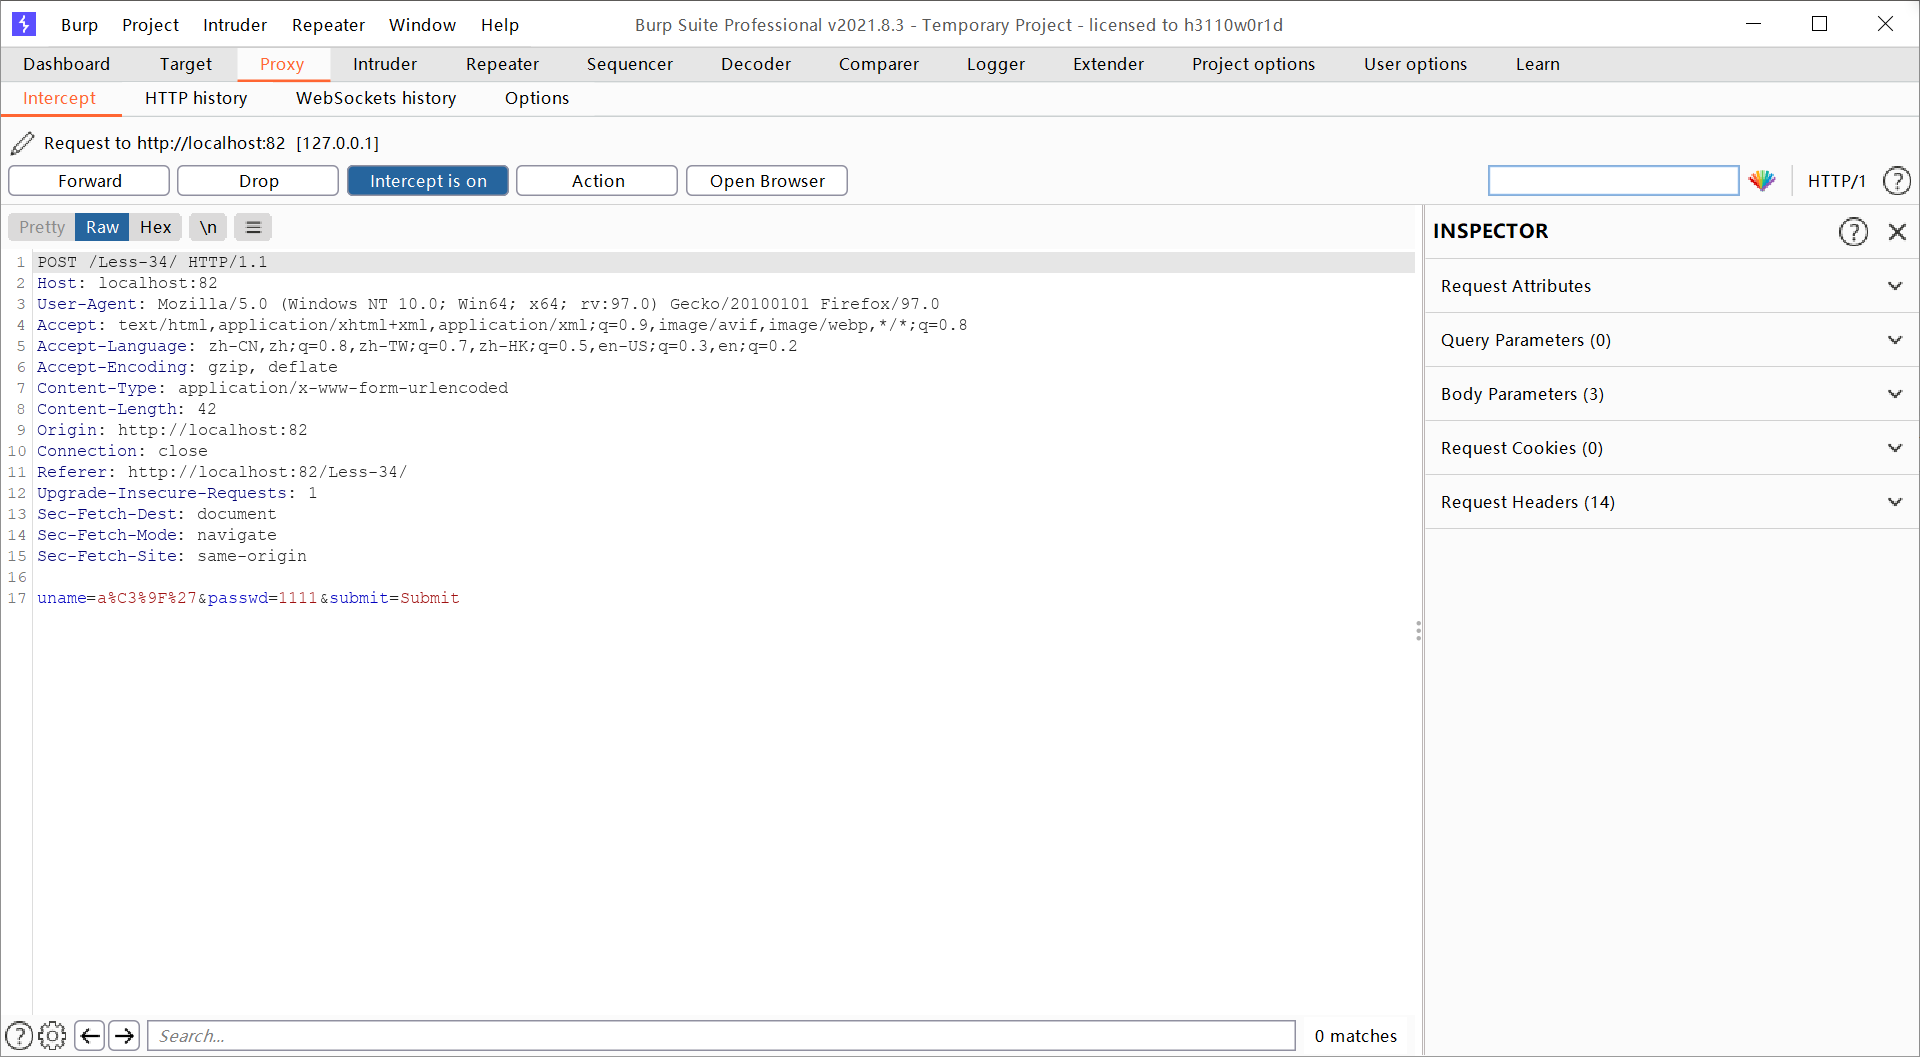This screenshot has height=1057, width=1920.
Task: Open the message editor hamburger menu
Action: (x=253, y=227)
